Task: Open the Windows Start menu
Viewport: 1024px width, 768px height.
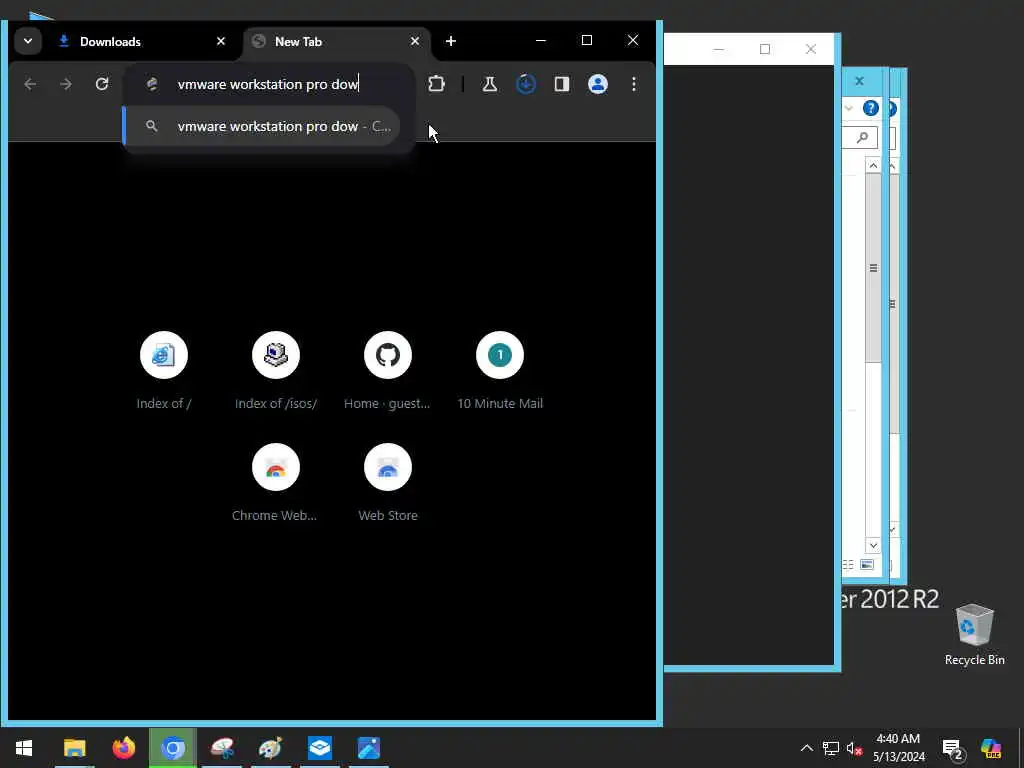Action: click(x=24, y=748)
